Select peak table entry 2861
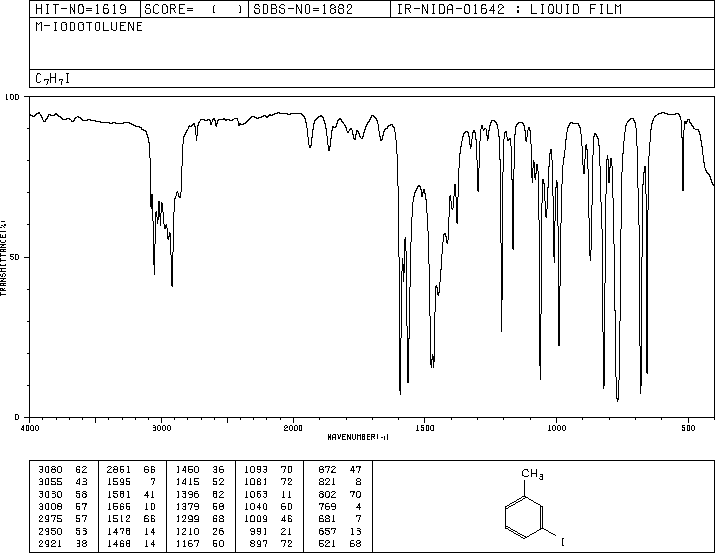Screen dimensions: 715x553 pyautogui.click(x=119, y=470)
